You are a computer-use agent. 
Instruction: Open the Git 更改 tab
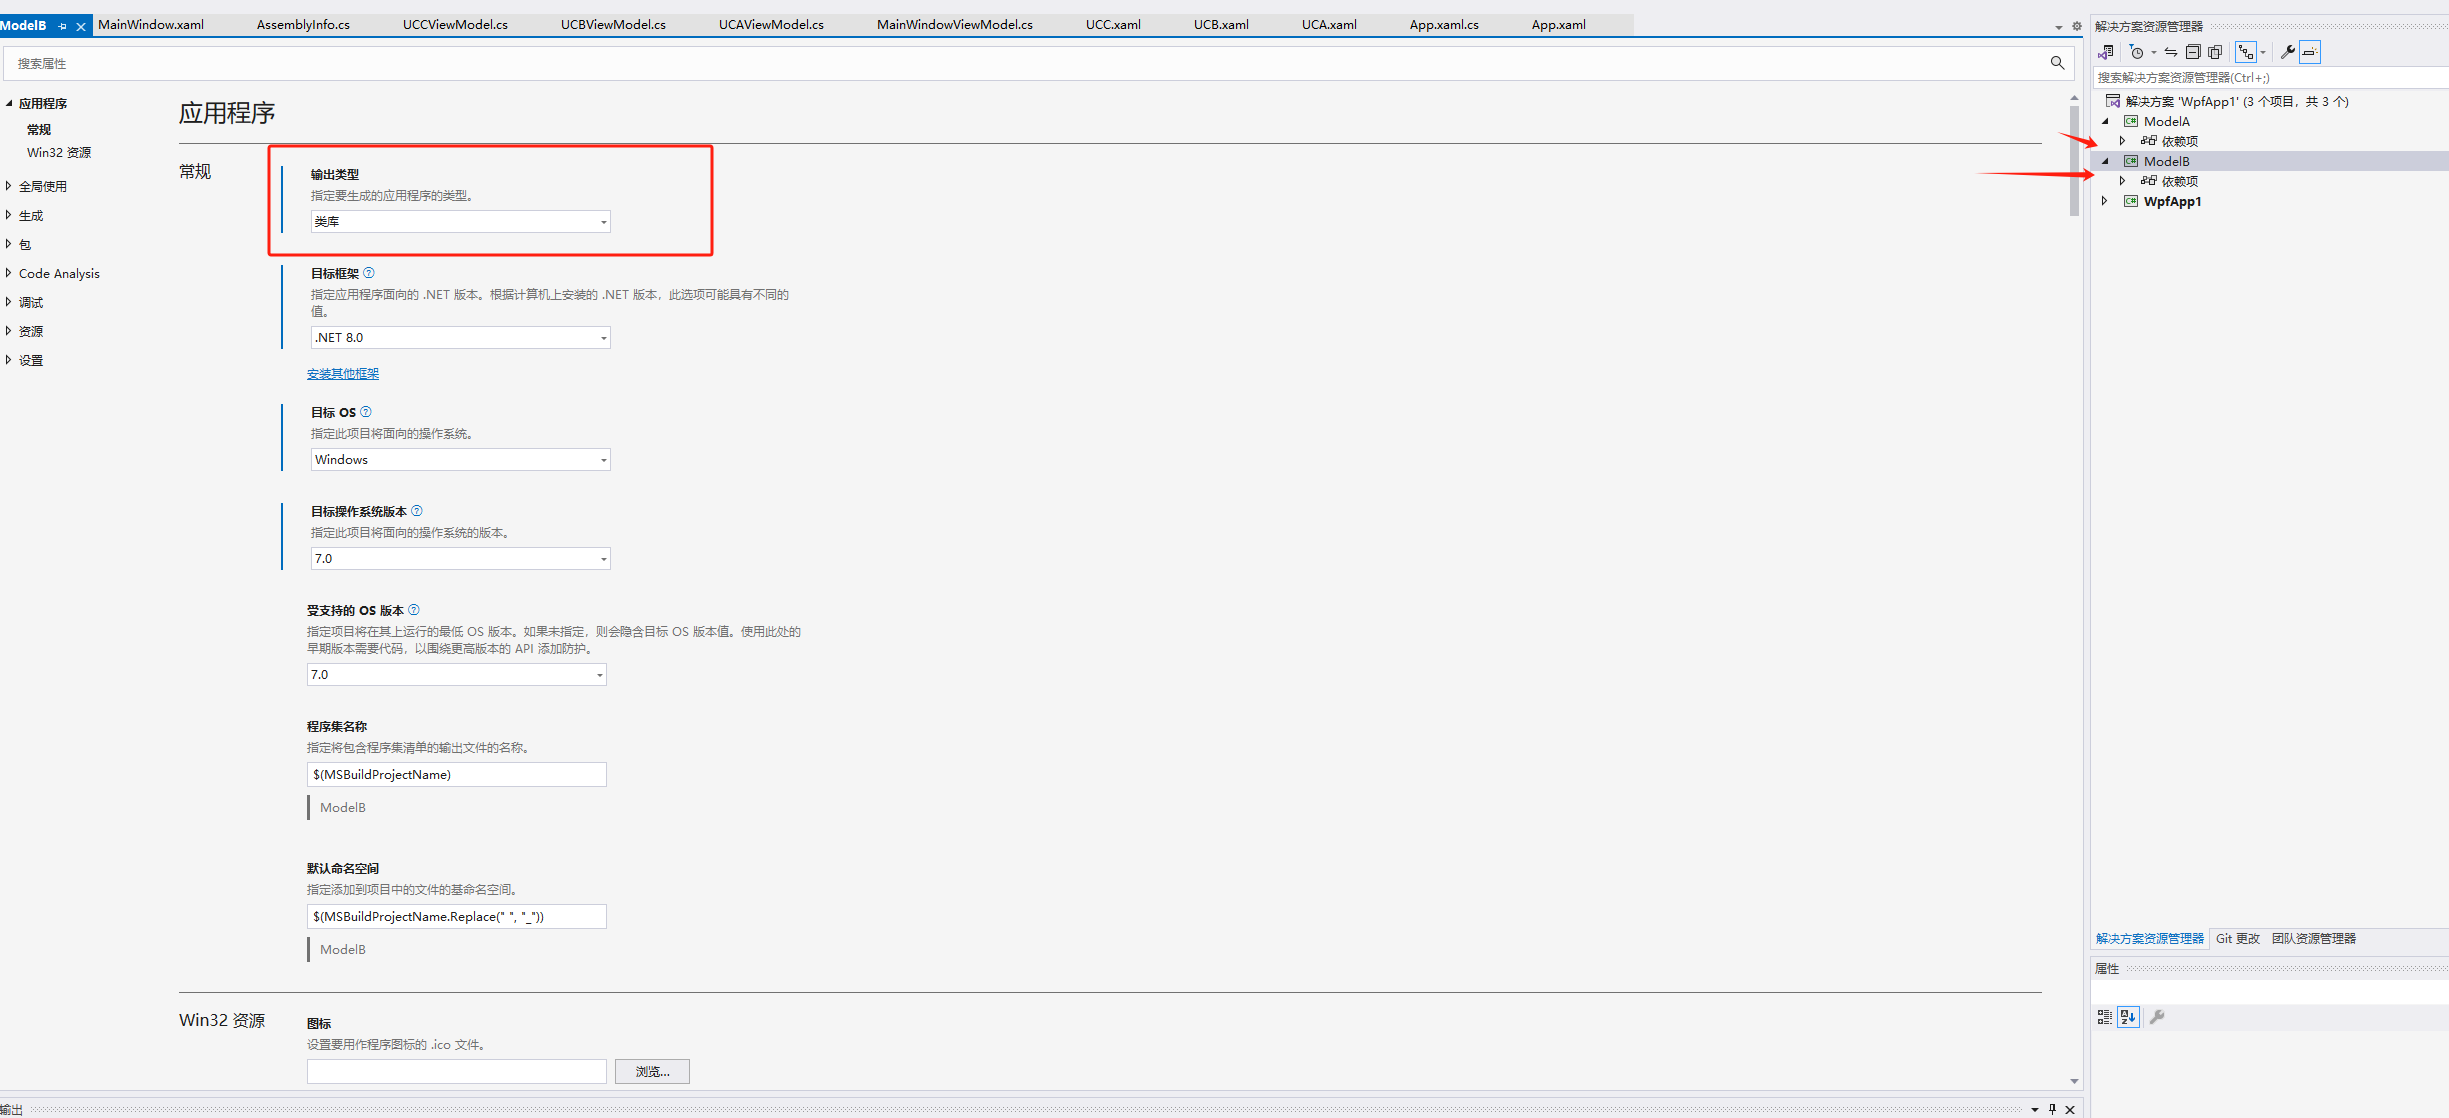pyautogui.click(x=2237, y=938)
